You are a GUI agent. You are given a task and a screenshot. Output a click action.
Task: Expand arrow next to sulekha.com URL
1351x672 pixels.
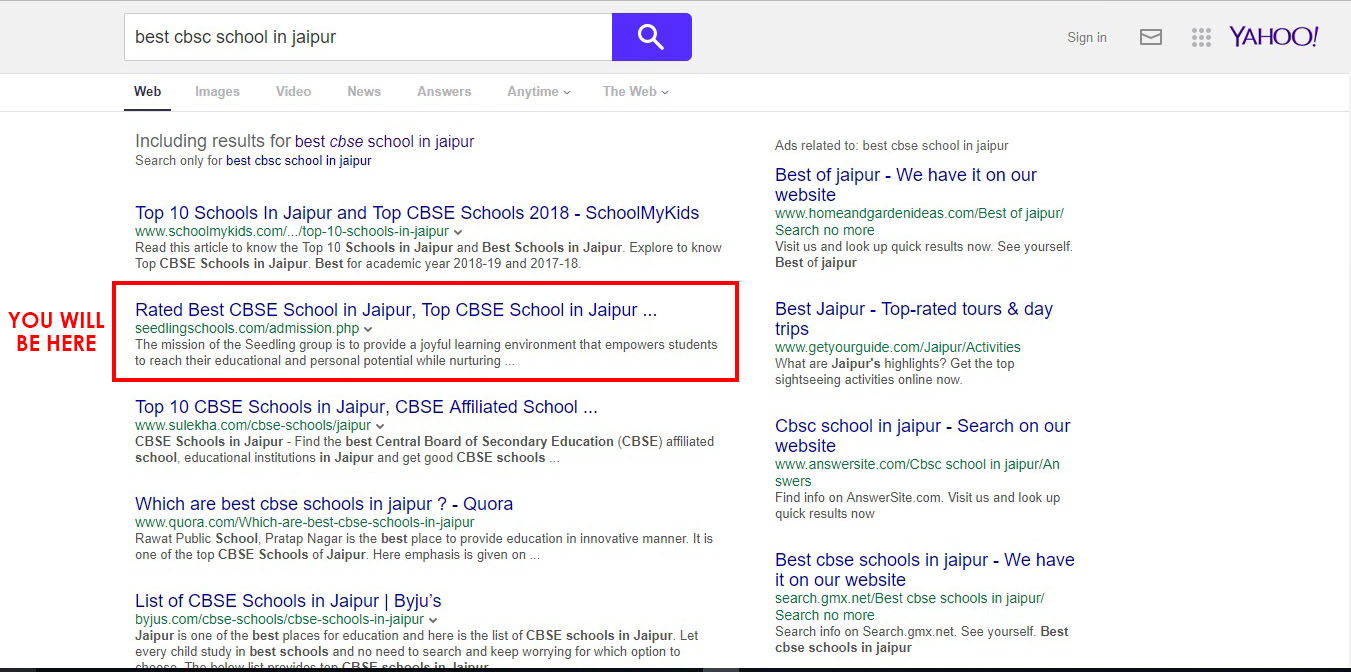pyautogui.click(x=380, y=426)
